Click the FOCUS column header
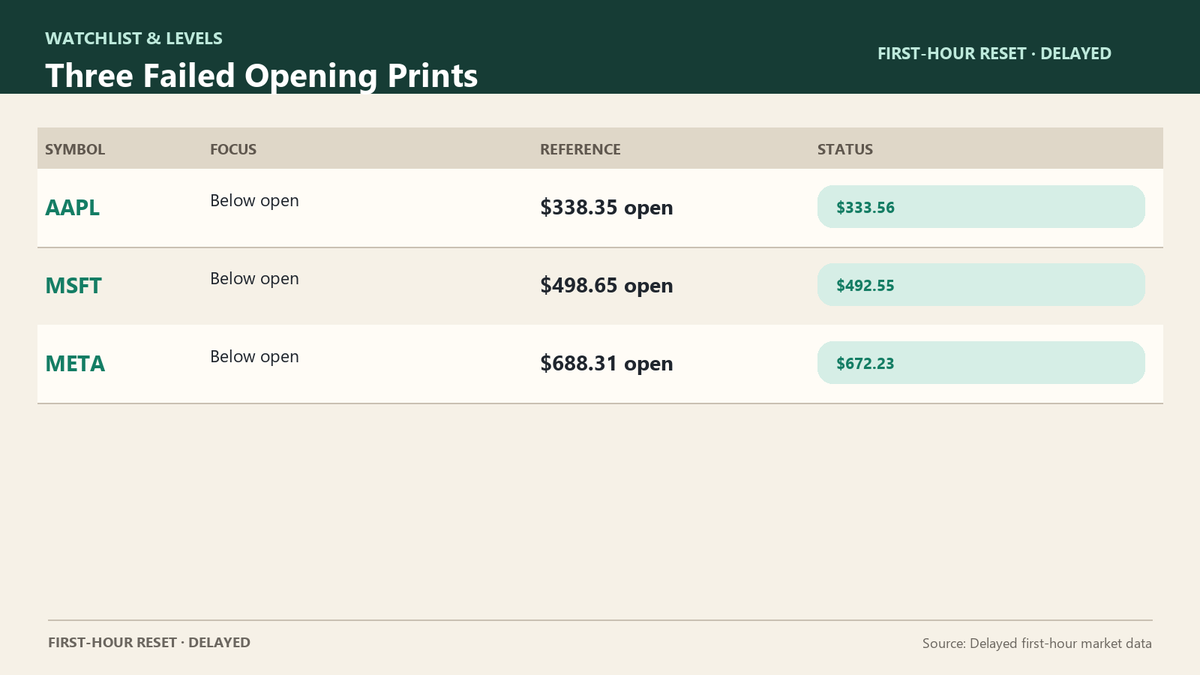 pyautogui.click(x=233, y=149)
